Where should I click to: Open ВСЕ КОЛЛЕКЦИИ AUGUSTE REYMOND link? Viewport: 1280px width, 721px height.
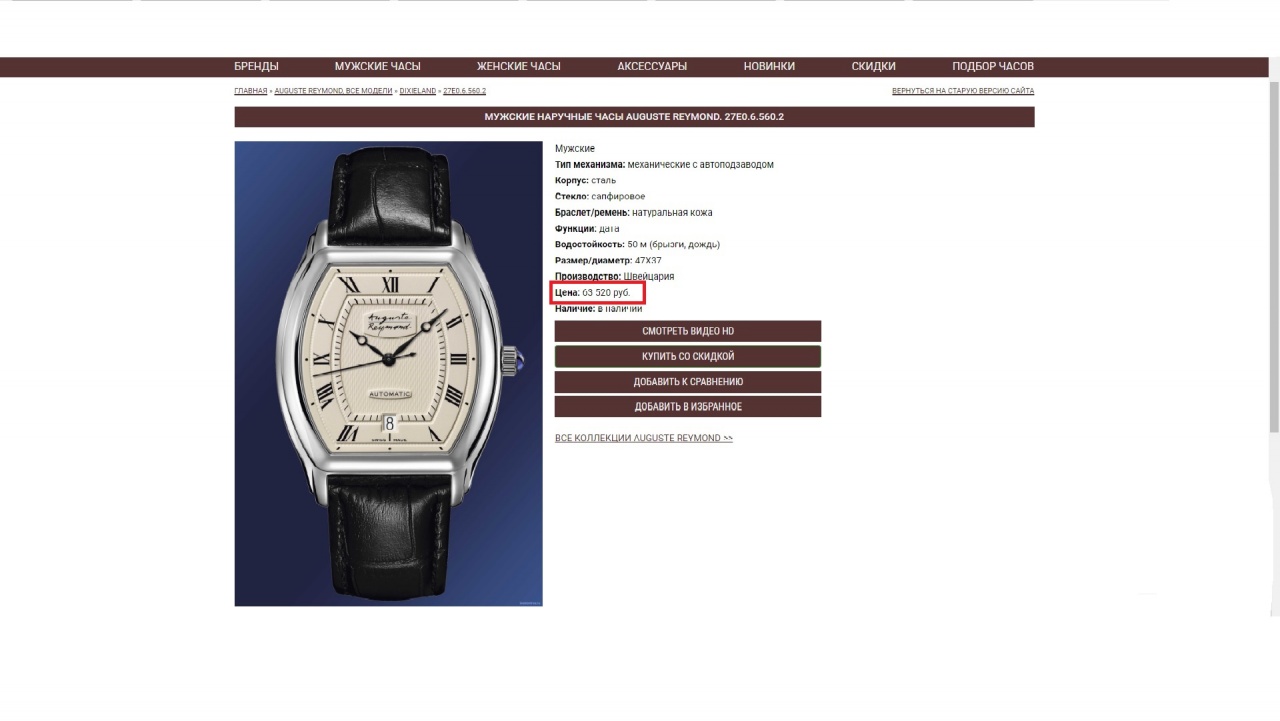click(x=644, y=438)
